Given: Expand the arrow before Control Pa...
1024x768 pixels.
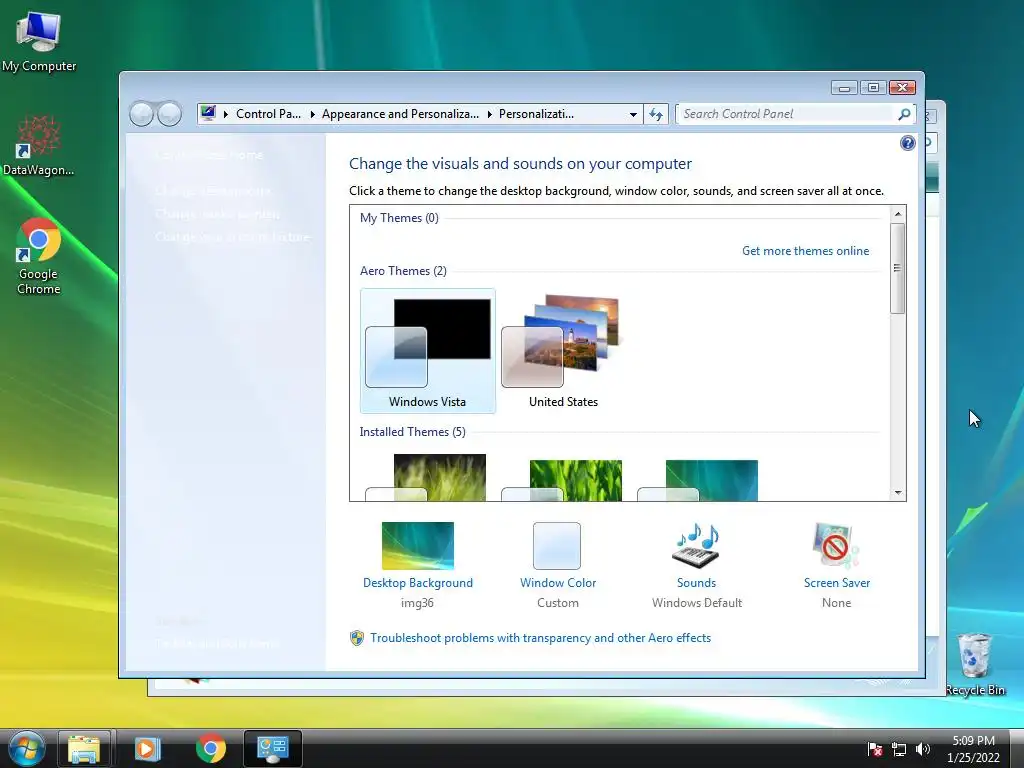Looking at the screenshot, I should point(225,114).
